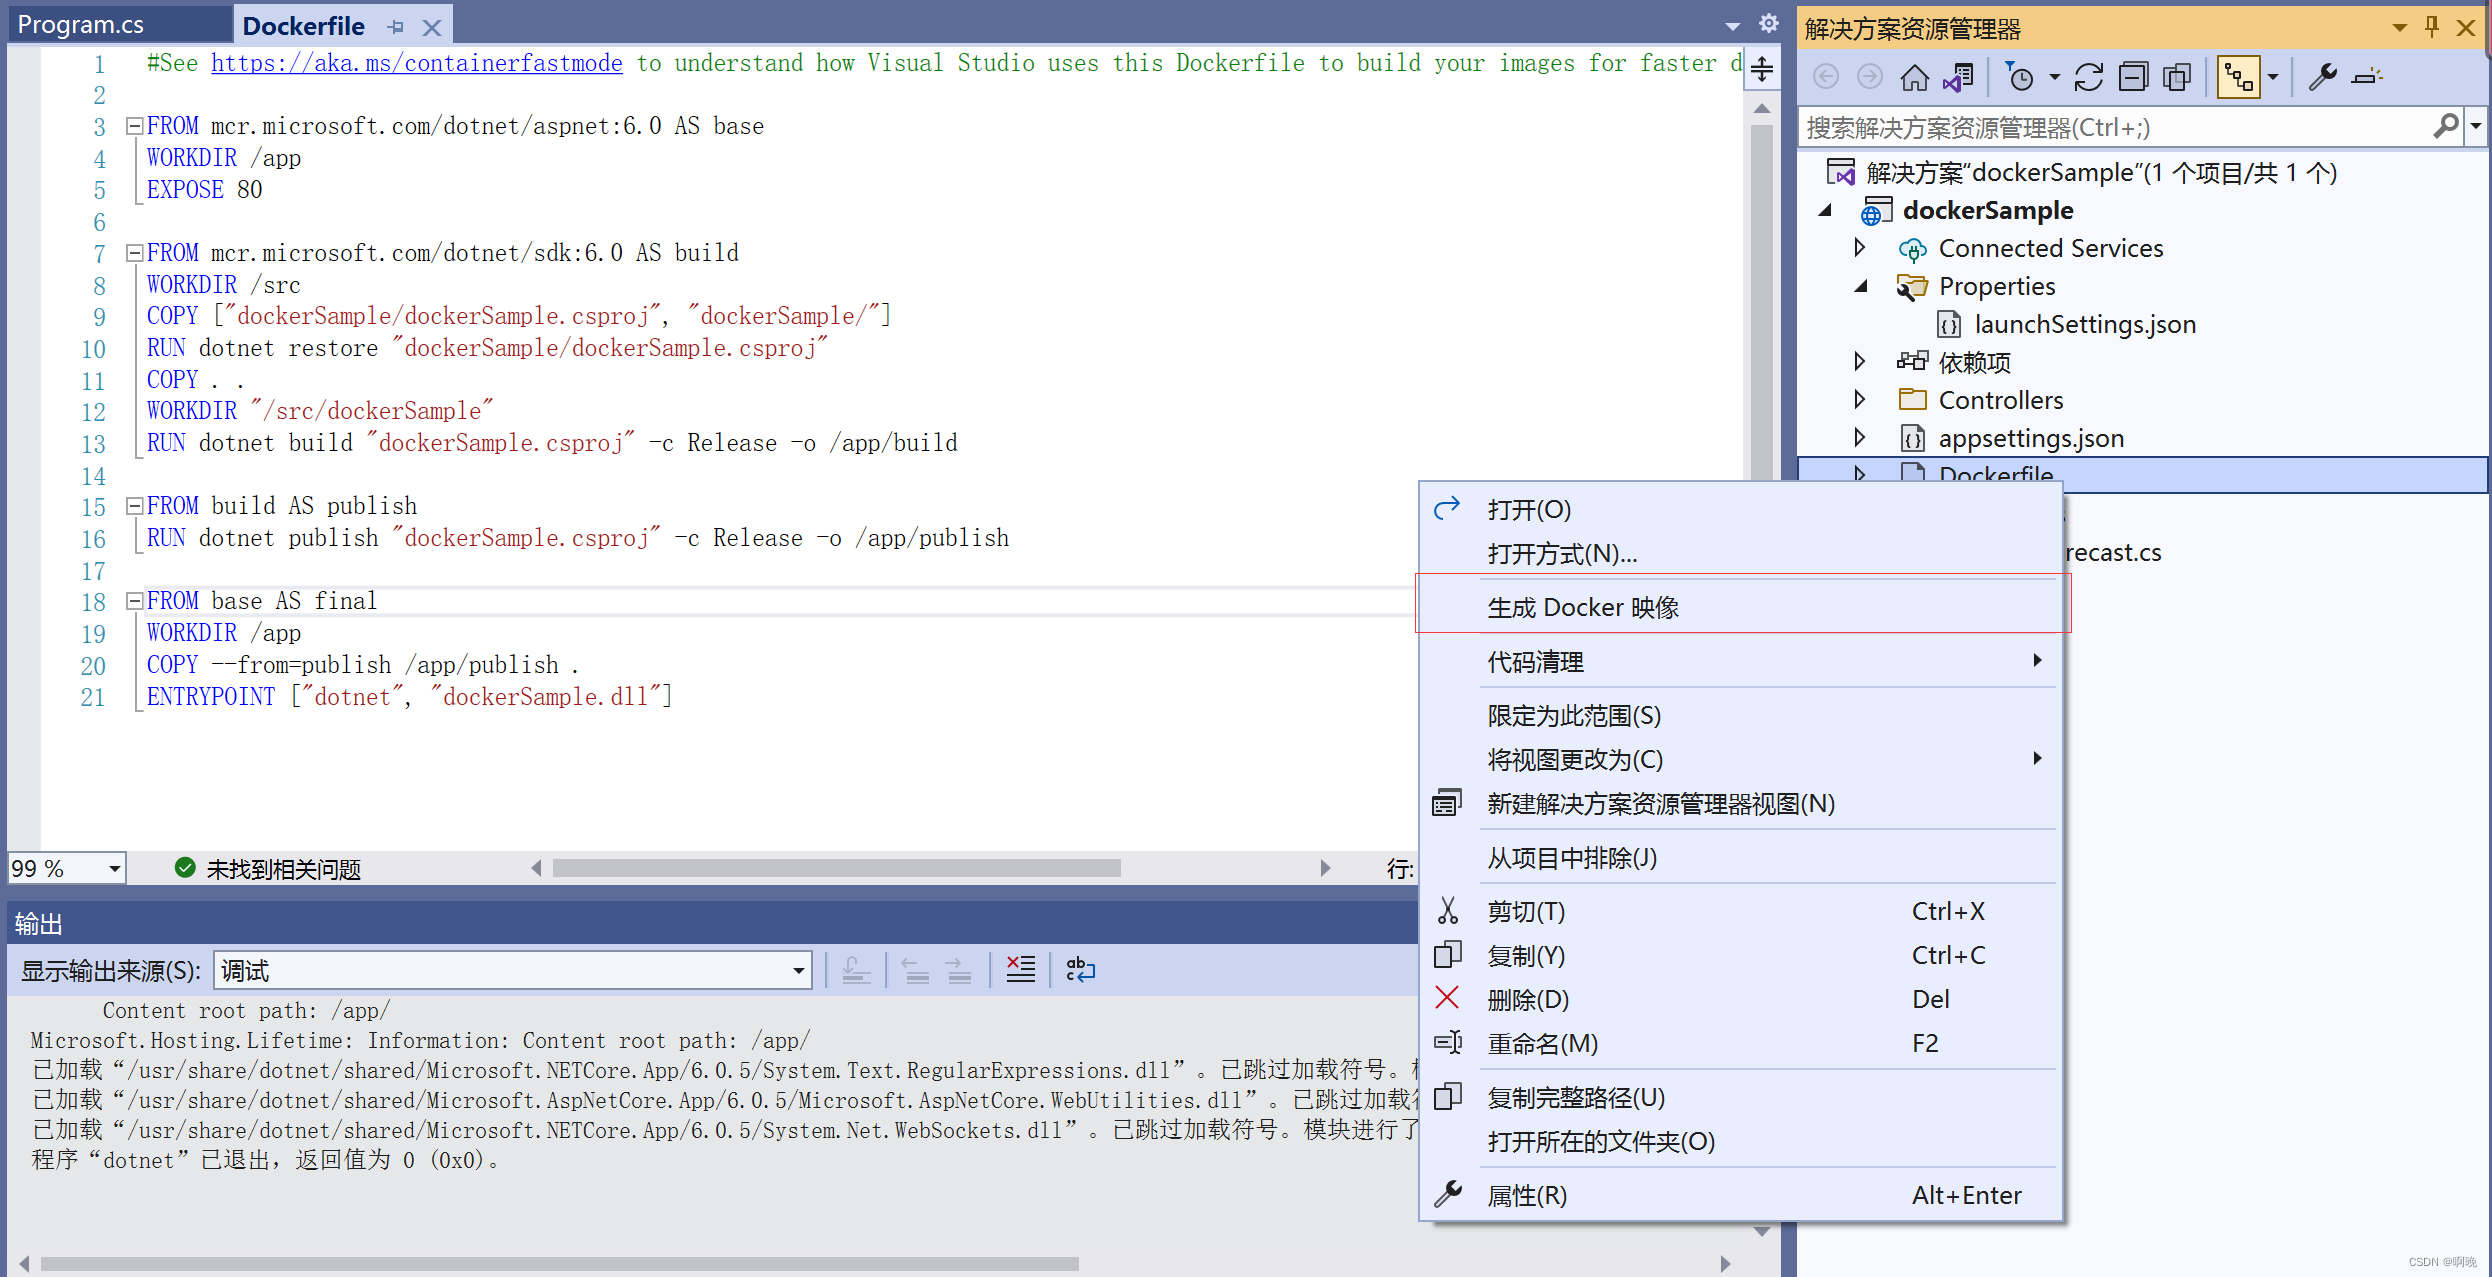2492x1277 pixels.
Task: Click the Collapse All icon in Solution Explorer
Action: tap(2132, 77)
